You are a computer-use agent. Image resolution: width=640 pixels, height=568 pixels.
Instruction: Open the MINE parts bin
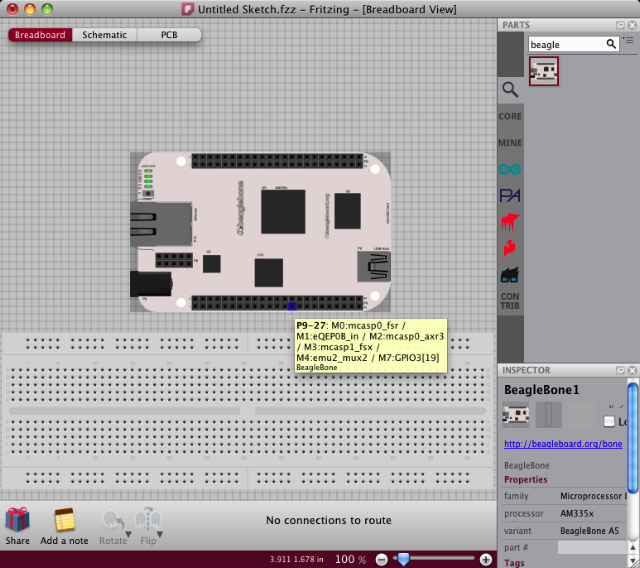click(x=510, y=143)
